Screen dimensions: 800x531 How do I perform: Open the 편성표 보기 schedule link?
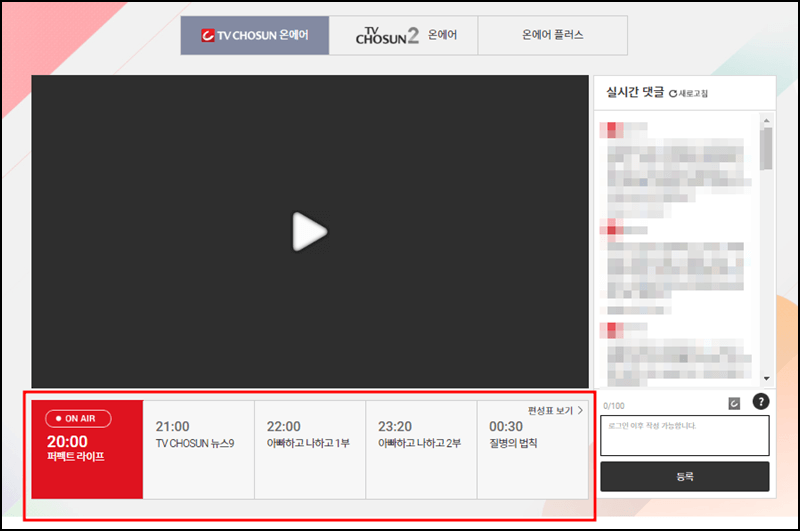[x=555, y=411]
